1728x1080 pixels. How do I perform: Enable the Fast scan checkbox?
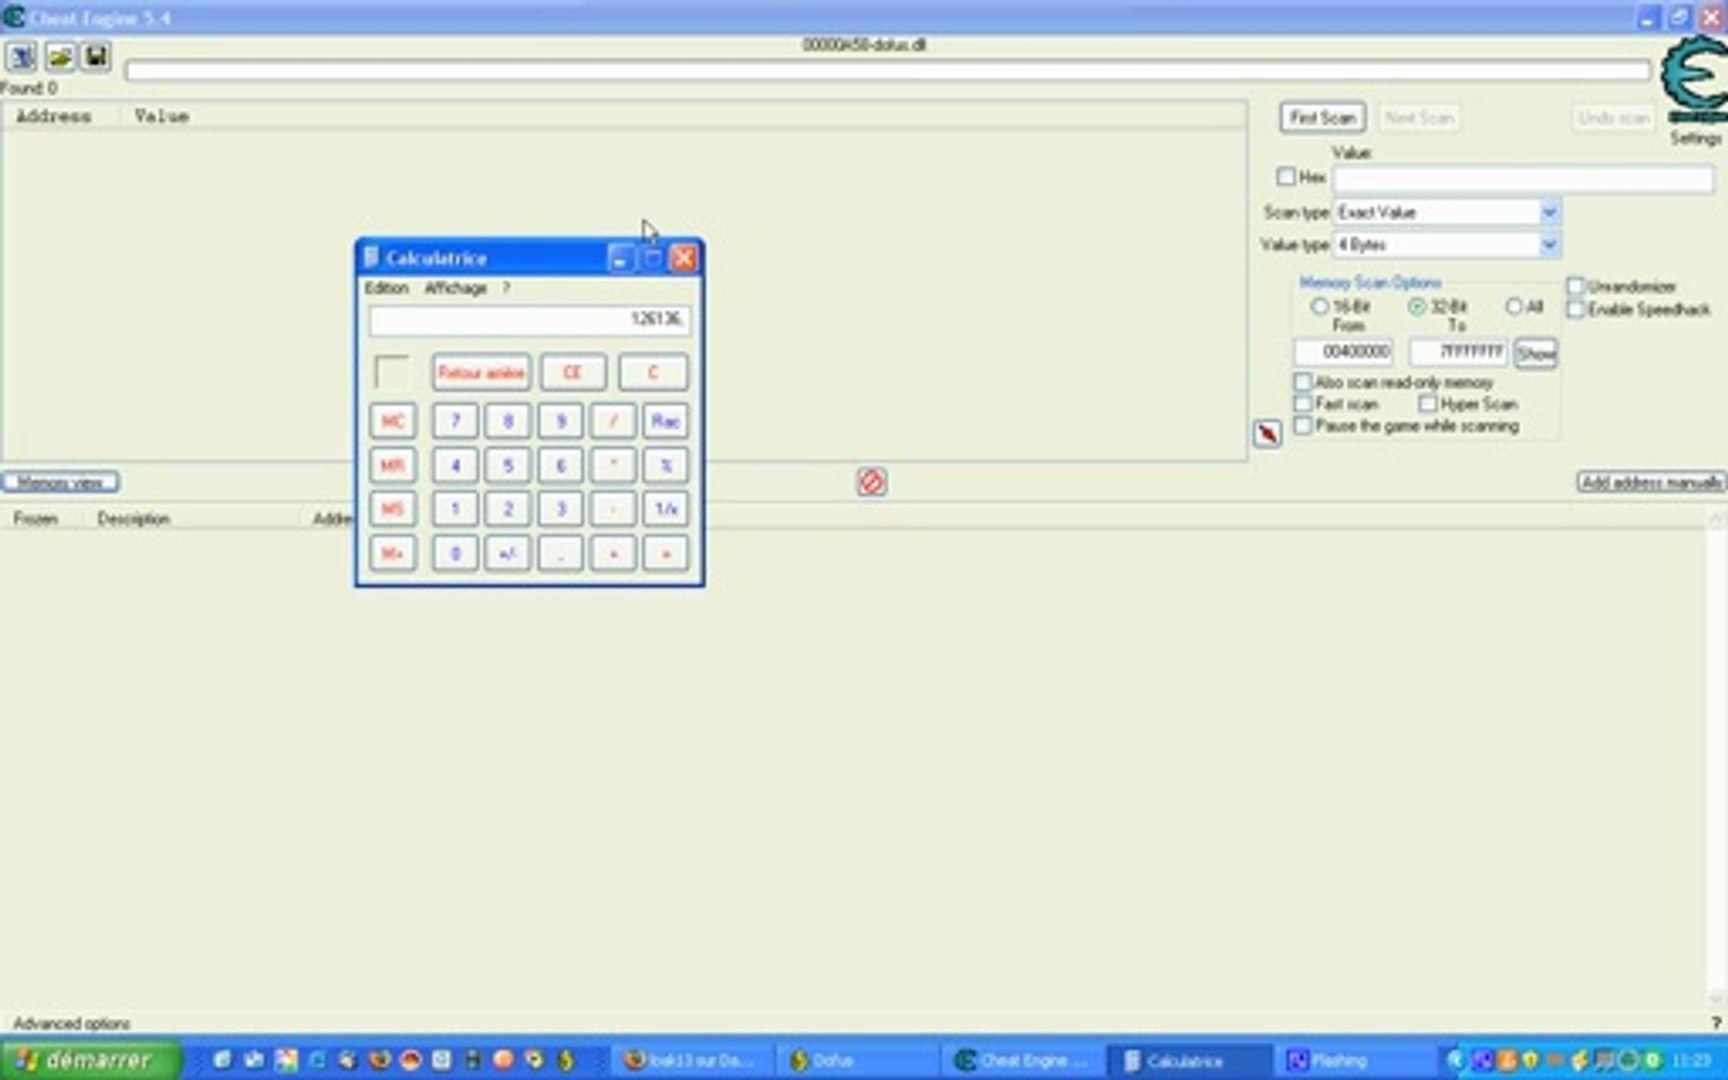[x=1302, y=404]
